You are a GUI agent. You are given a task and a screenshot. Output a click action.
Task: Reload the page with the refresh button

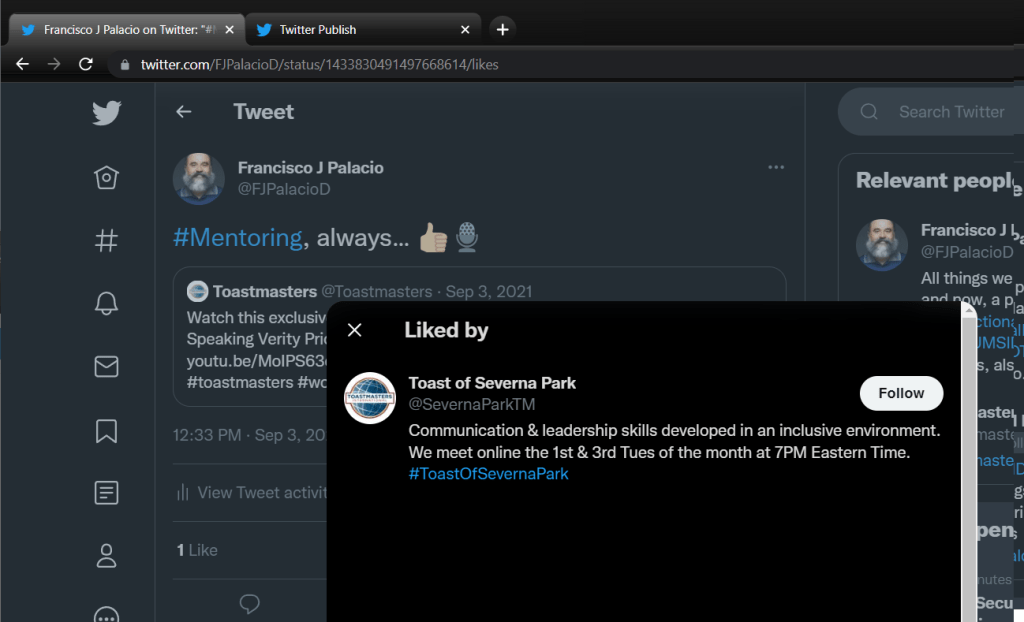[x=86, y=64]
